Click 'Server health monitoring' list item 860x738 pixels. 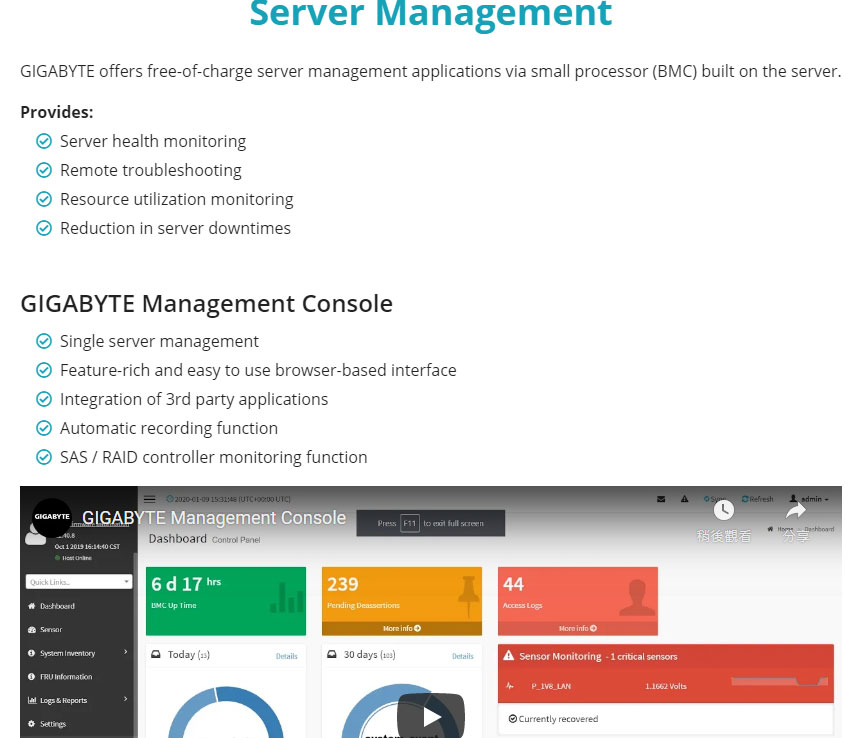coord(153,141)
